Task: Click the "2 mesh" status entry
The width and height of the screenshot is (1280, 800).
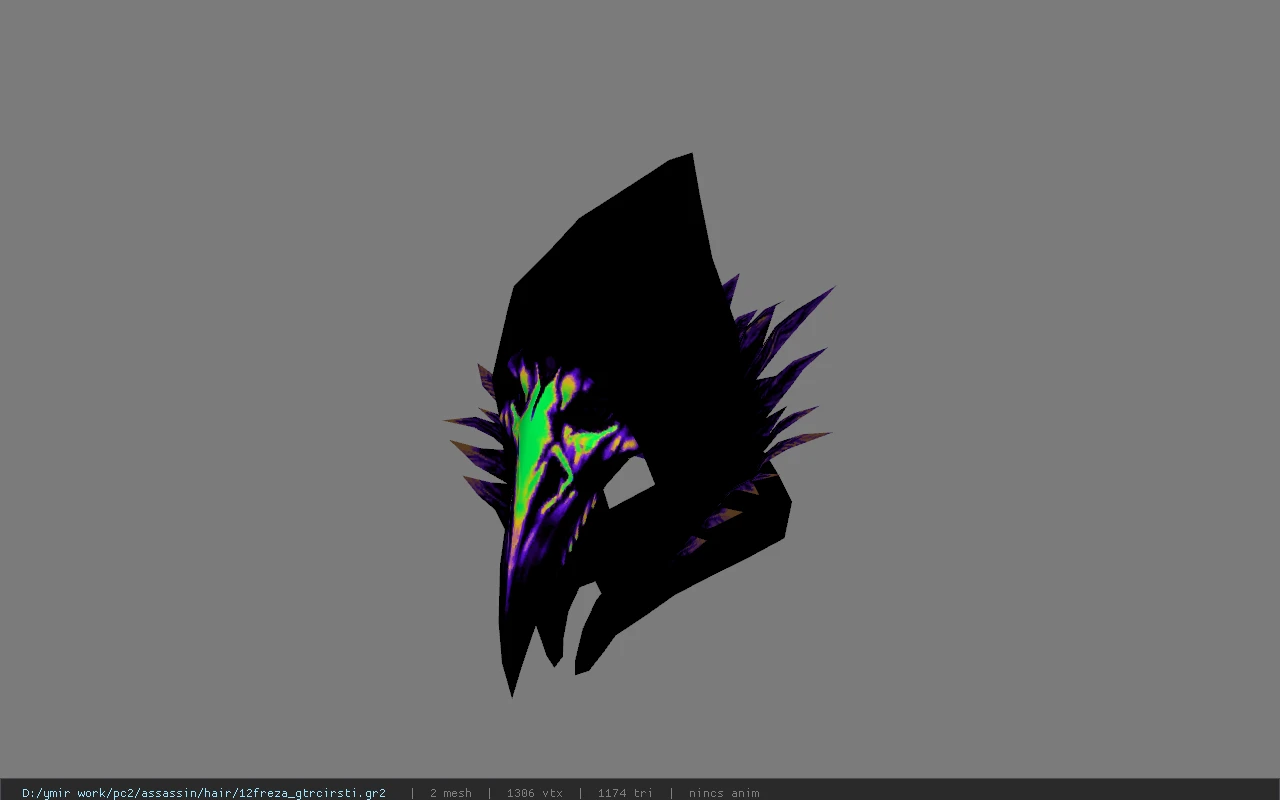Action: pyautogui.click(x=451, y=793)
